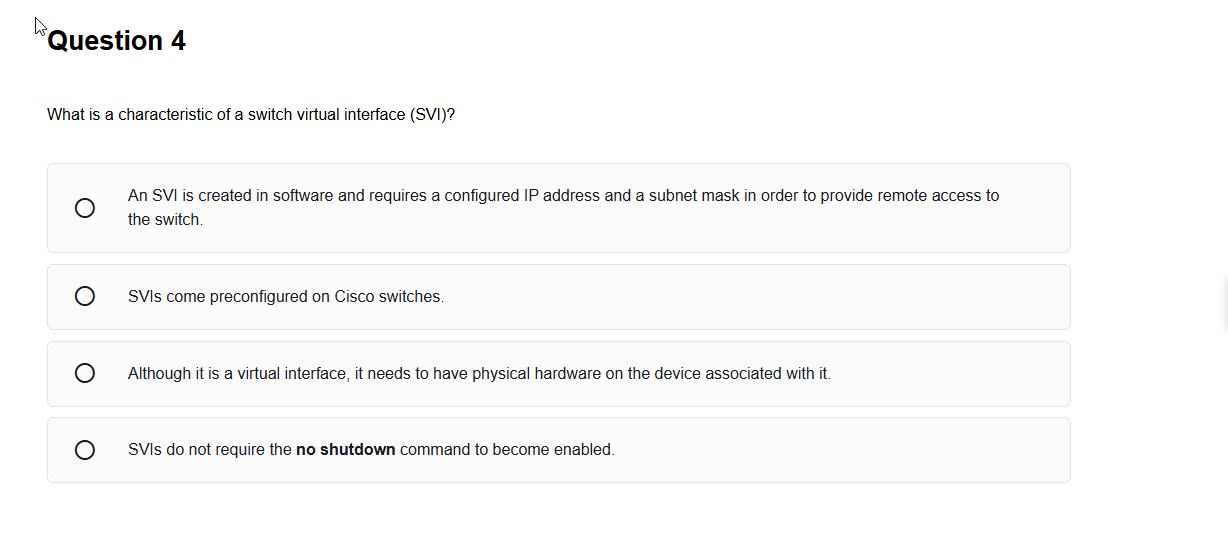
Task: Click the 'Question 4' heading
Action: coord(116,41)
